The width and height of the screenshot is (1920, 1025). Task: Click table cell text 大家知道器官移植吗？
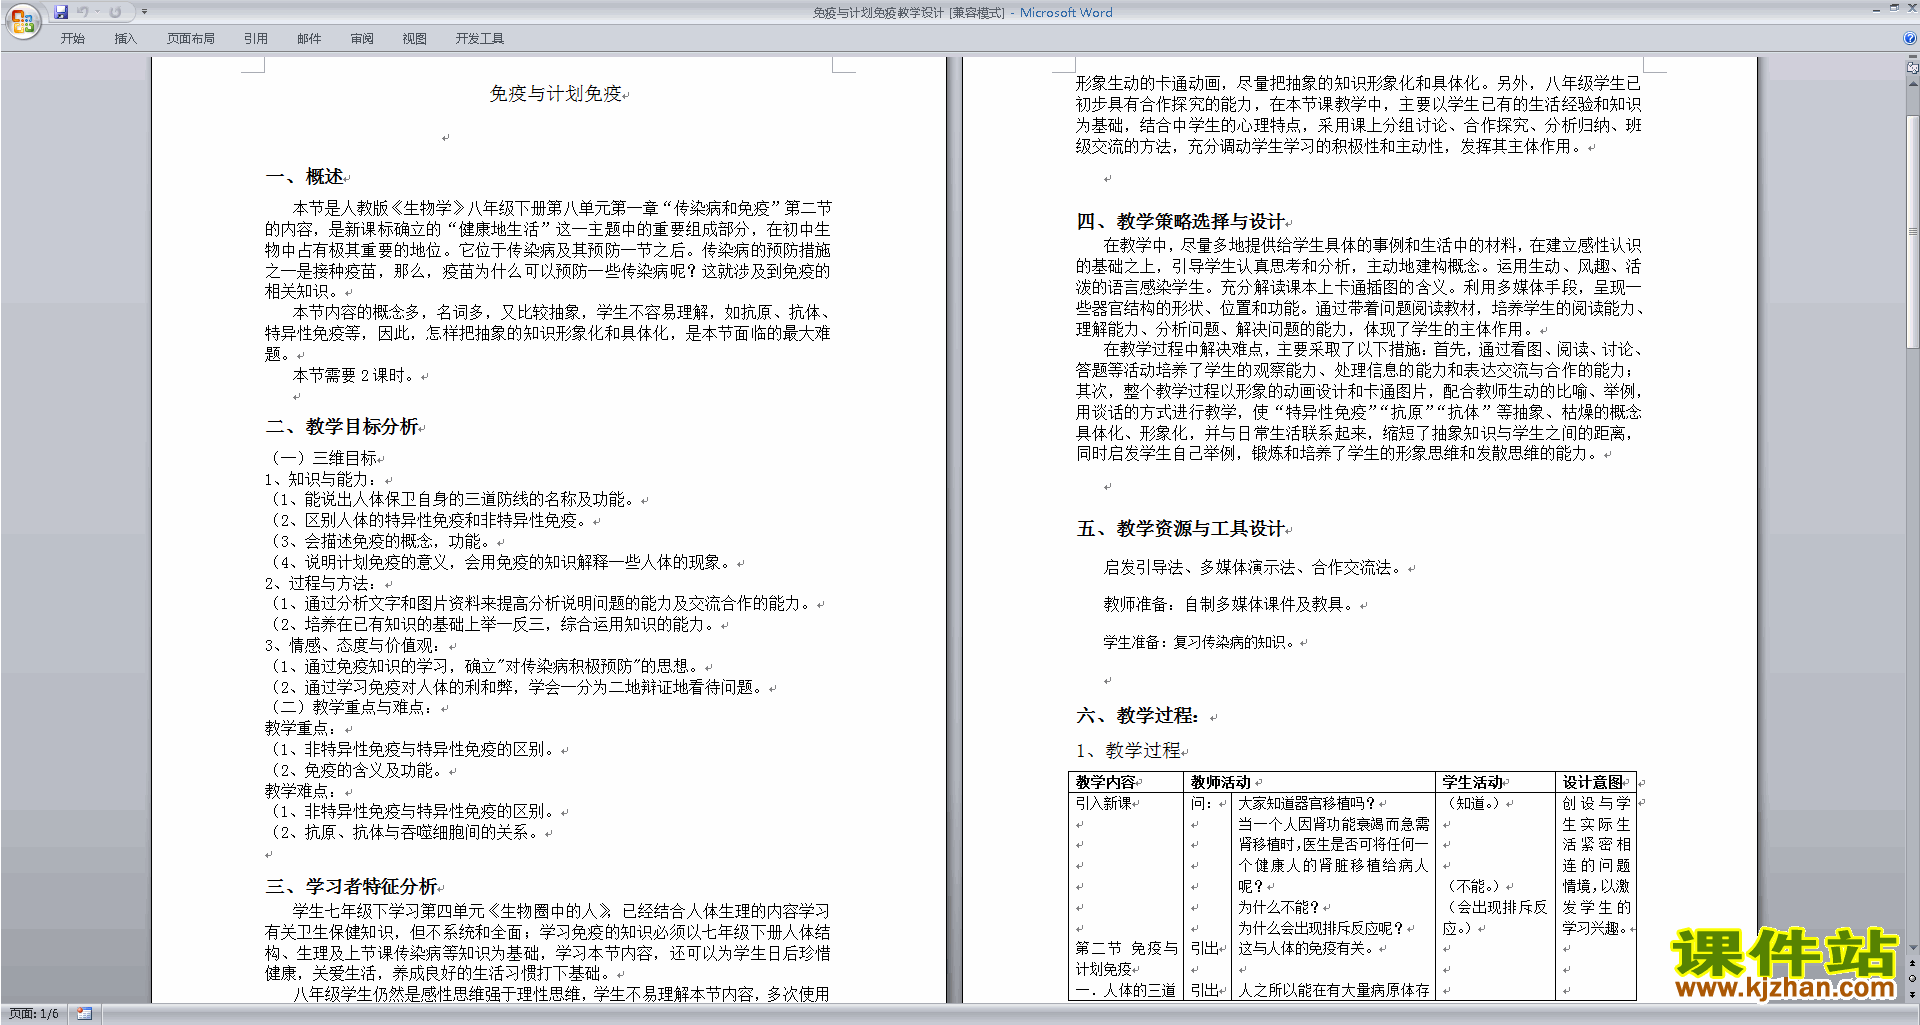click(1306, 803)
